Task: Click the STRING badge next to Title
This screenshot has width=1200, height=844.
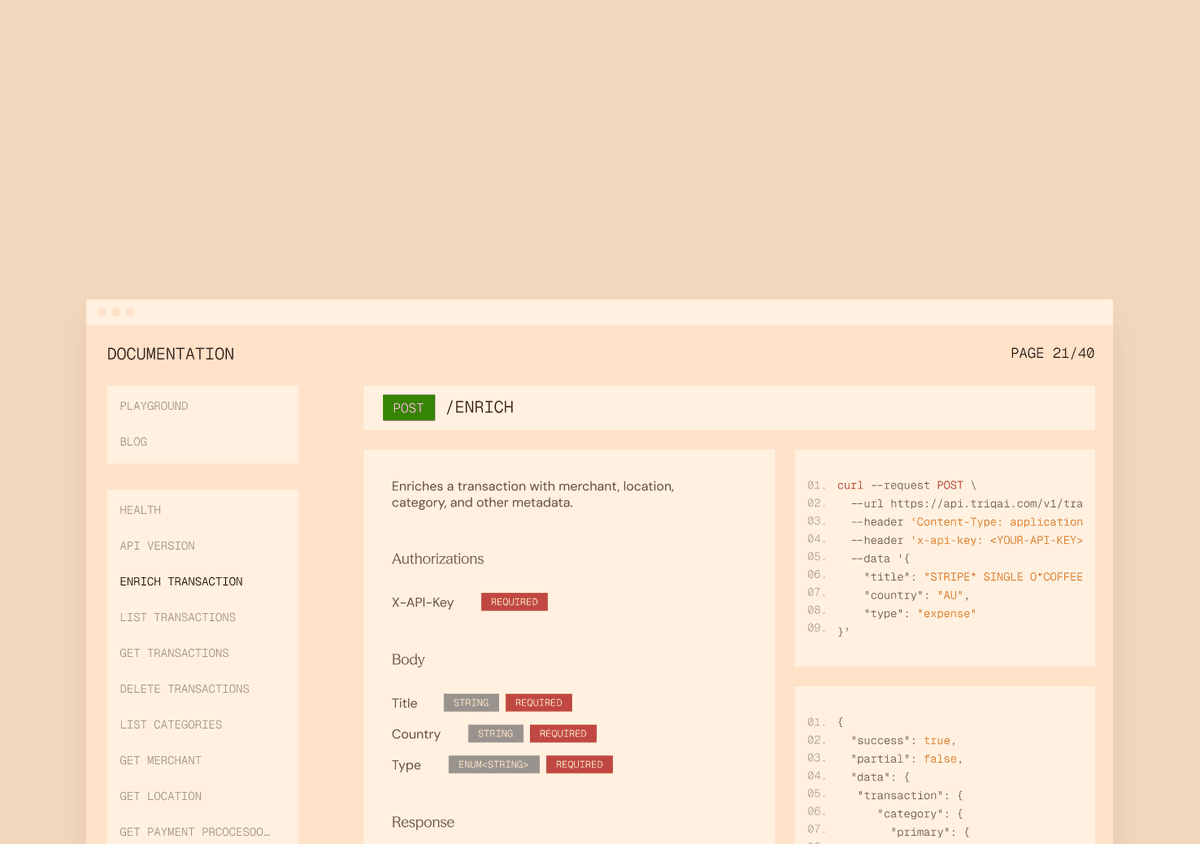Action: (471, 703)
